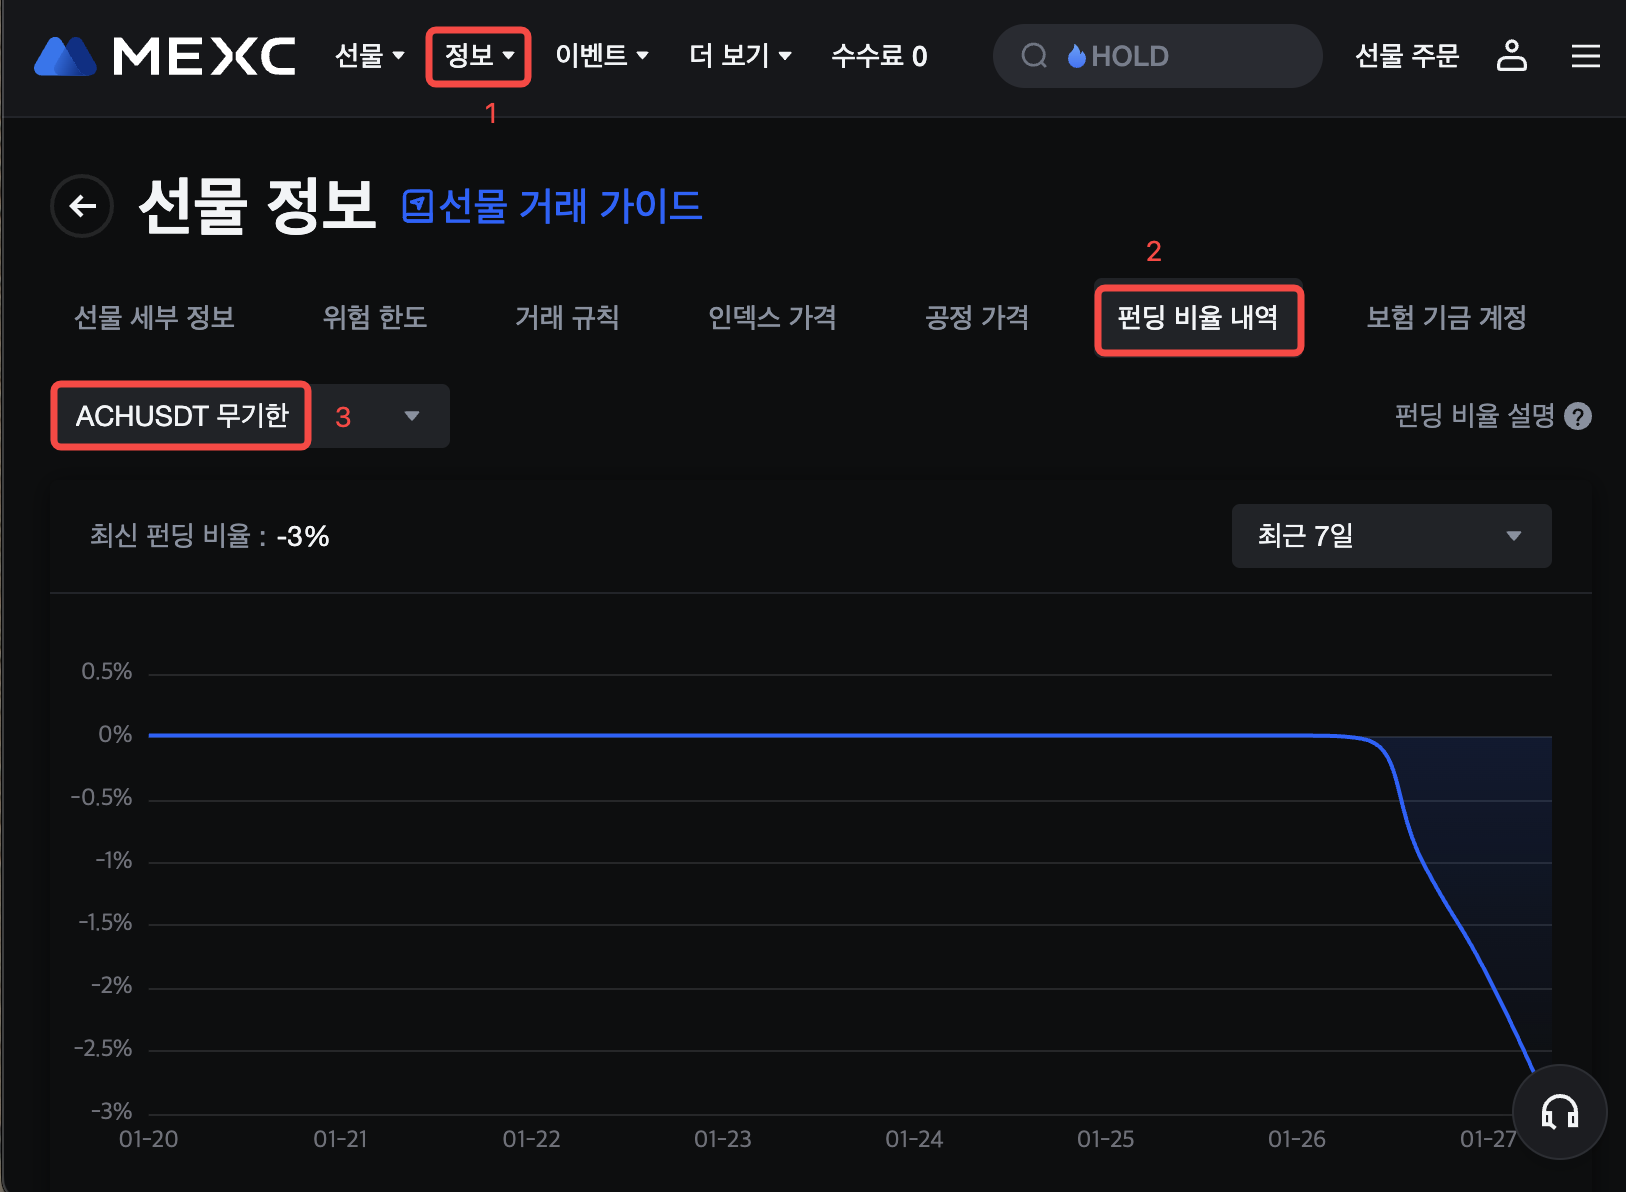Open the customer support headset icon
1626x1192 pixels.
pos(1559,1111)
